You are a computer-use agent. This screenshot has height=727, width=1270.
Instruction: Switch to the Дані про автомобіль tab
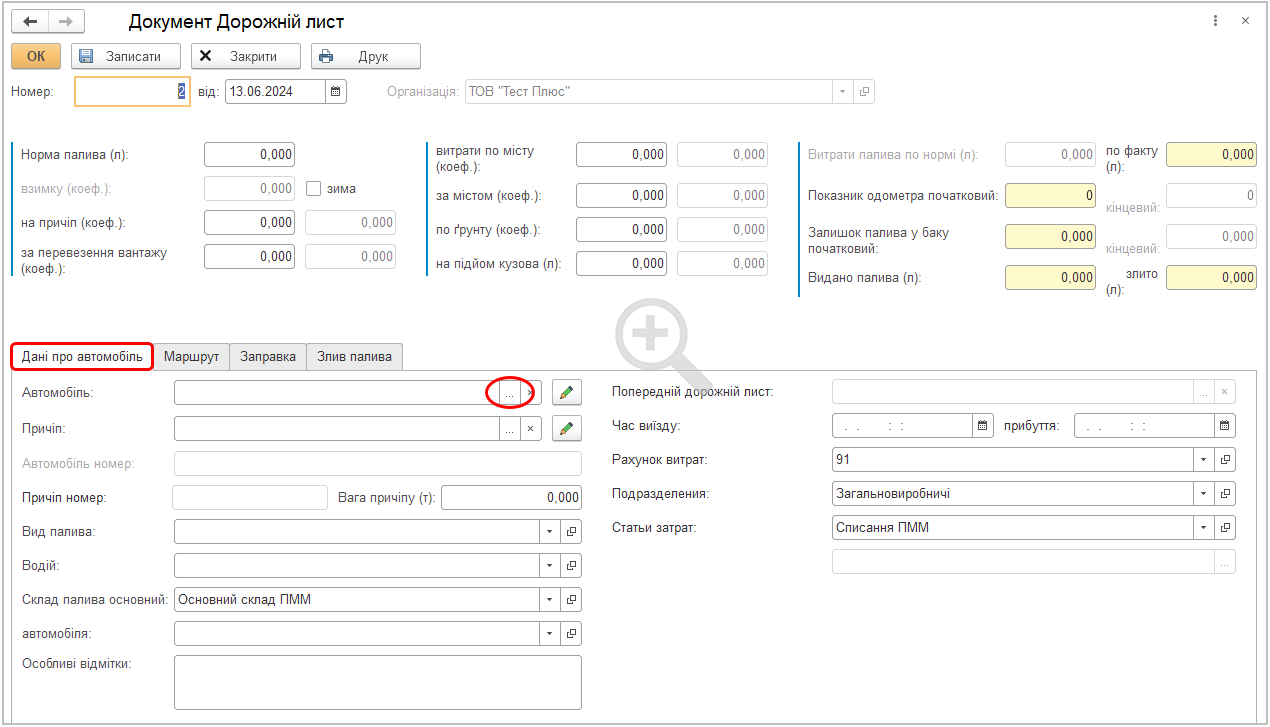pos(82,356)
